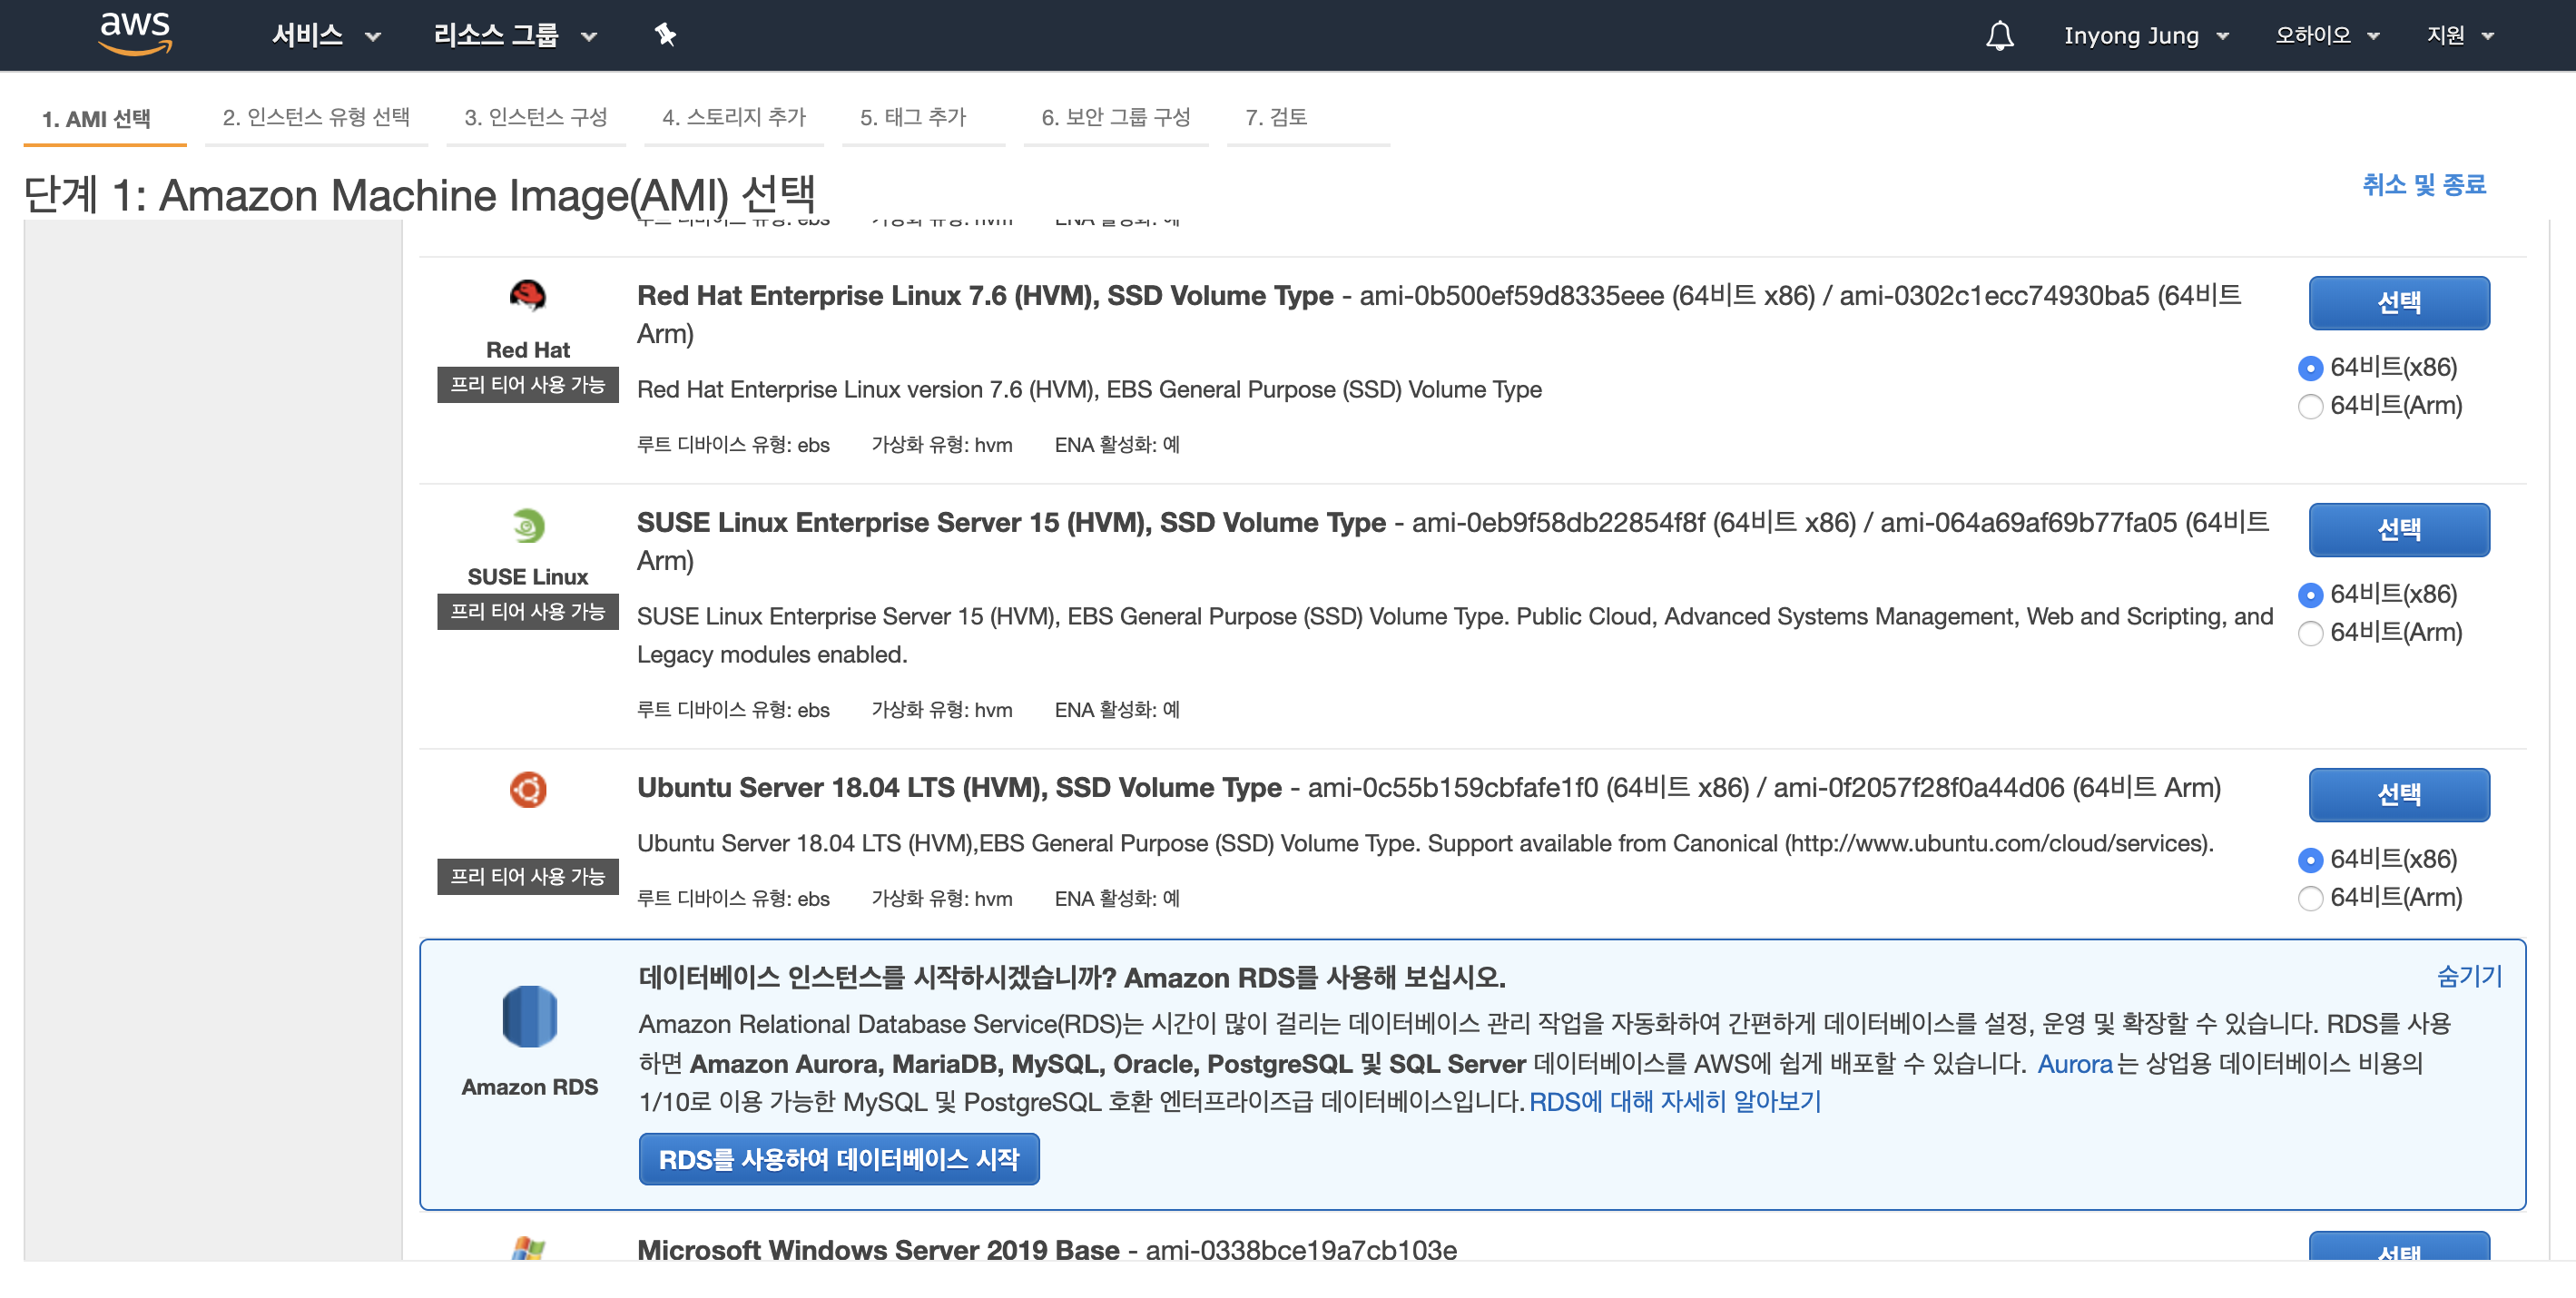
Task: Go to step 2 인스턴스 유형 선택 tab
Action: [x=316, y=118]
